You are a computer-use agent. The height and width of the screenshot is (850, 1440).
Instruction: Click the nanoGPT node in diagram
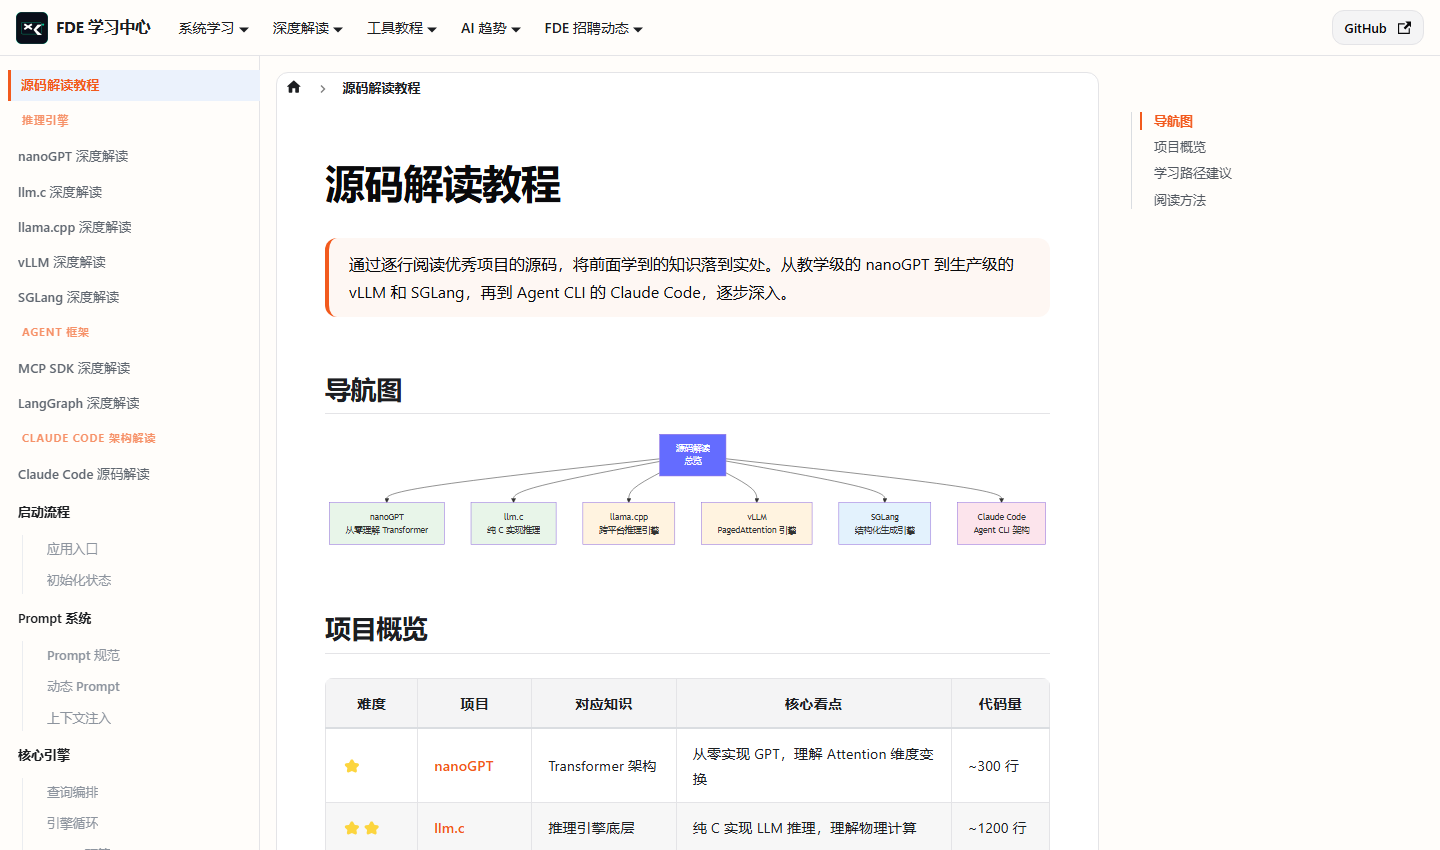pyautogui.click(x=387, y=523)
